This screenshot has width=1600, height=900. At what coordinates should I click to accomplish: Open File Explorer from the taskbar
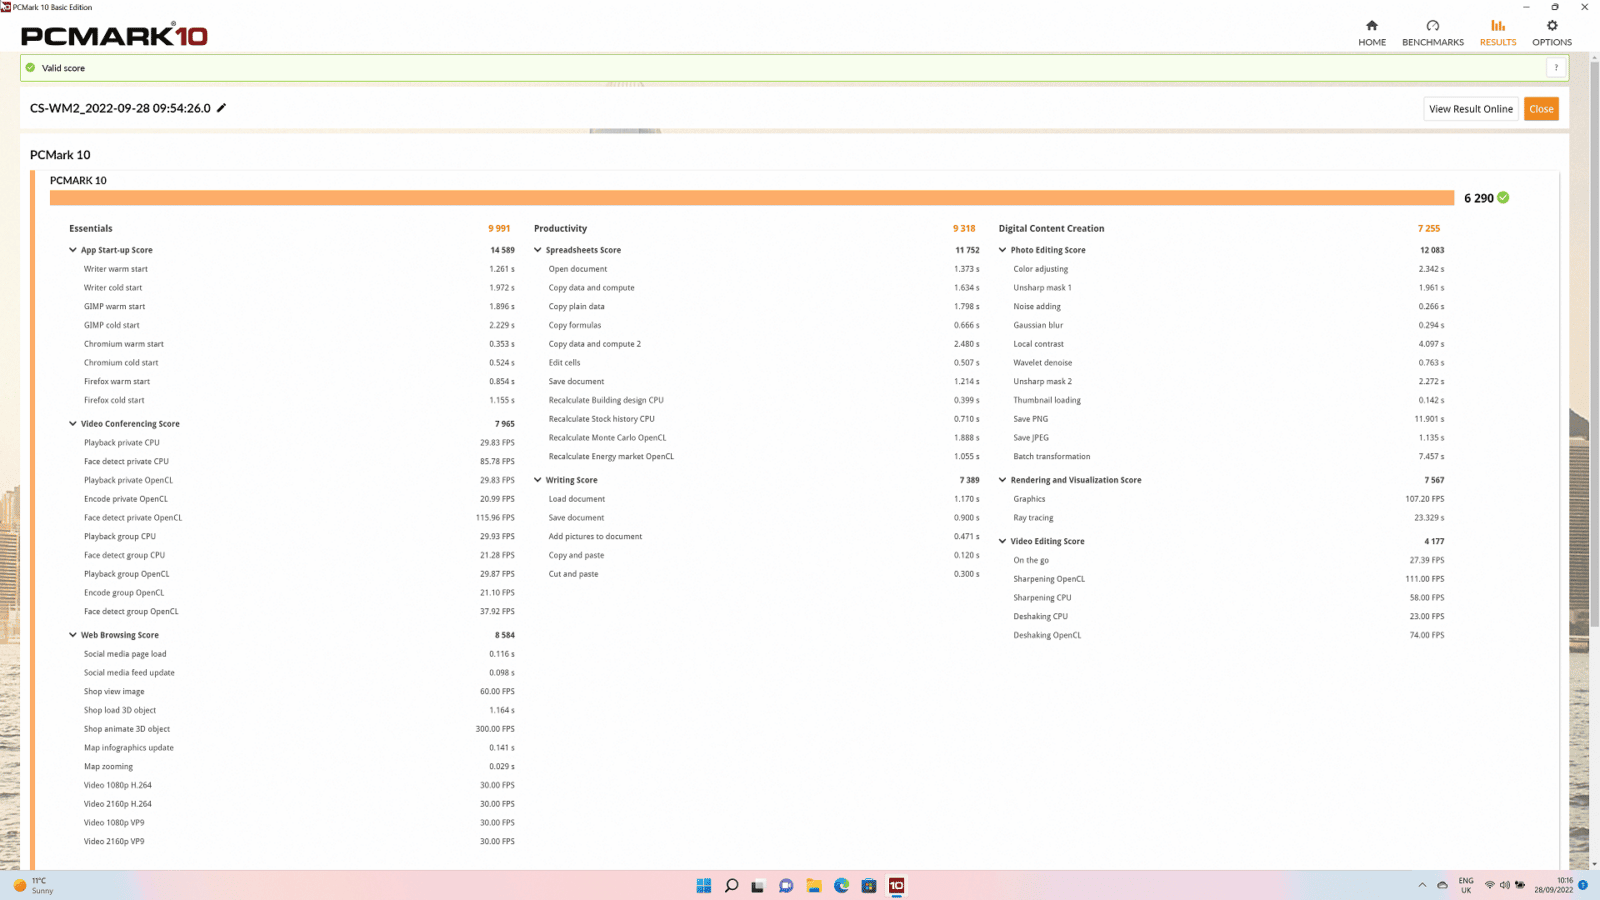point(814,886)
